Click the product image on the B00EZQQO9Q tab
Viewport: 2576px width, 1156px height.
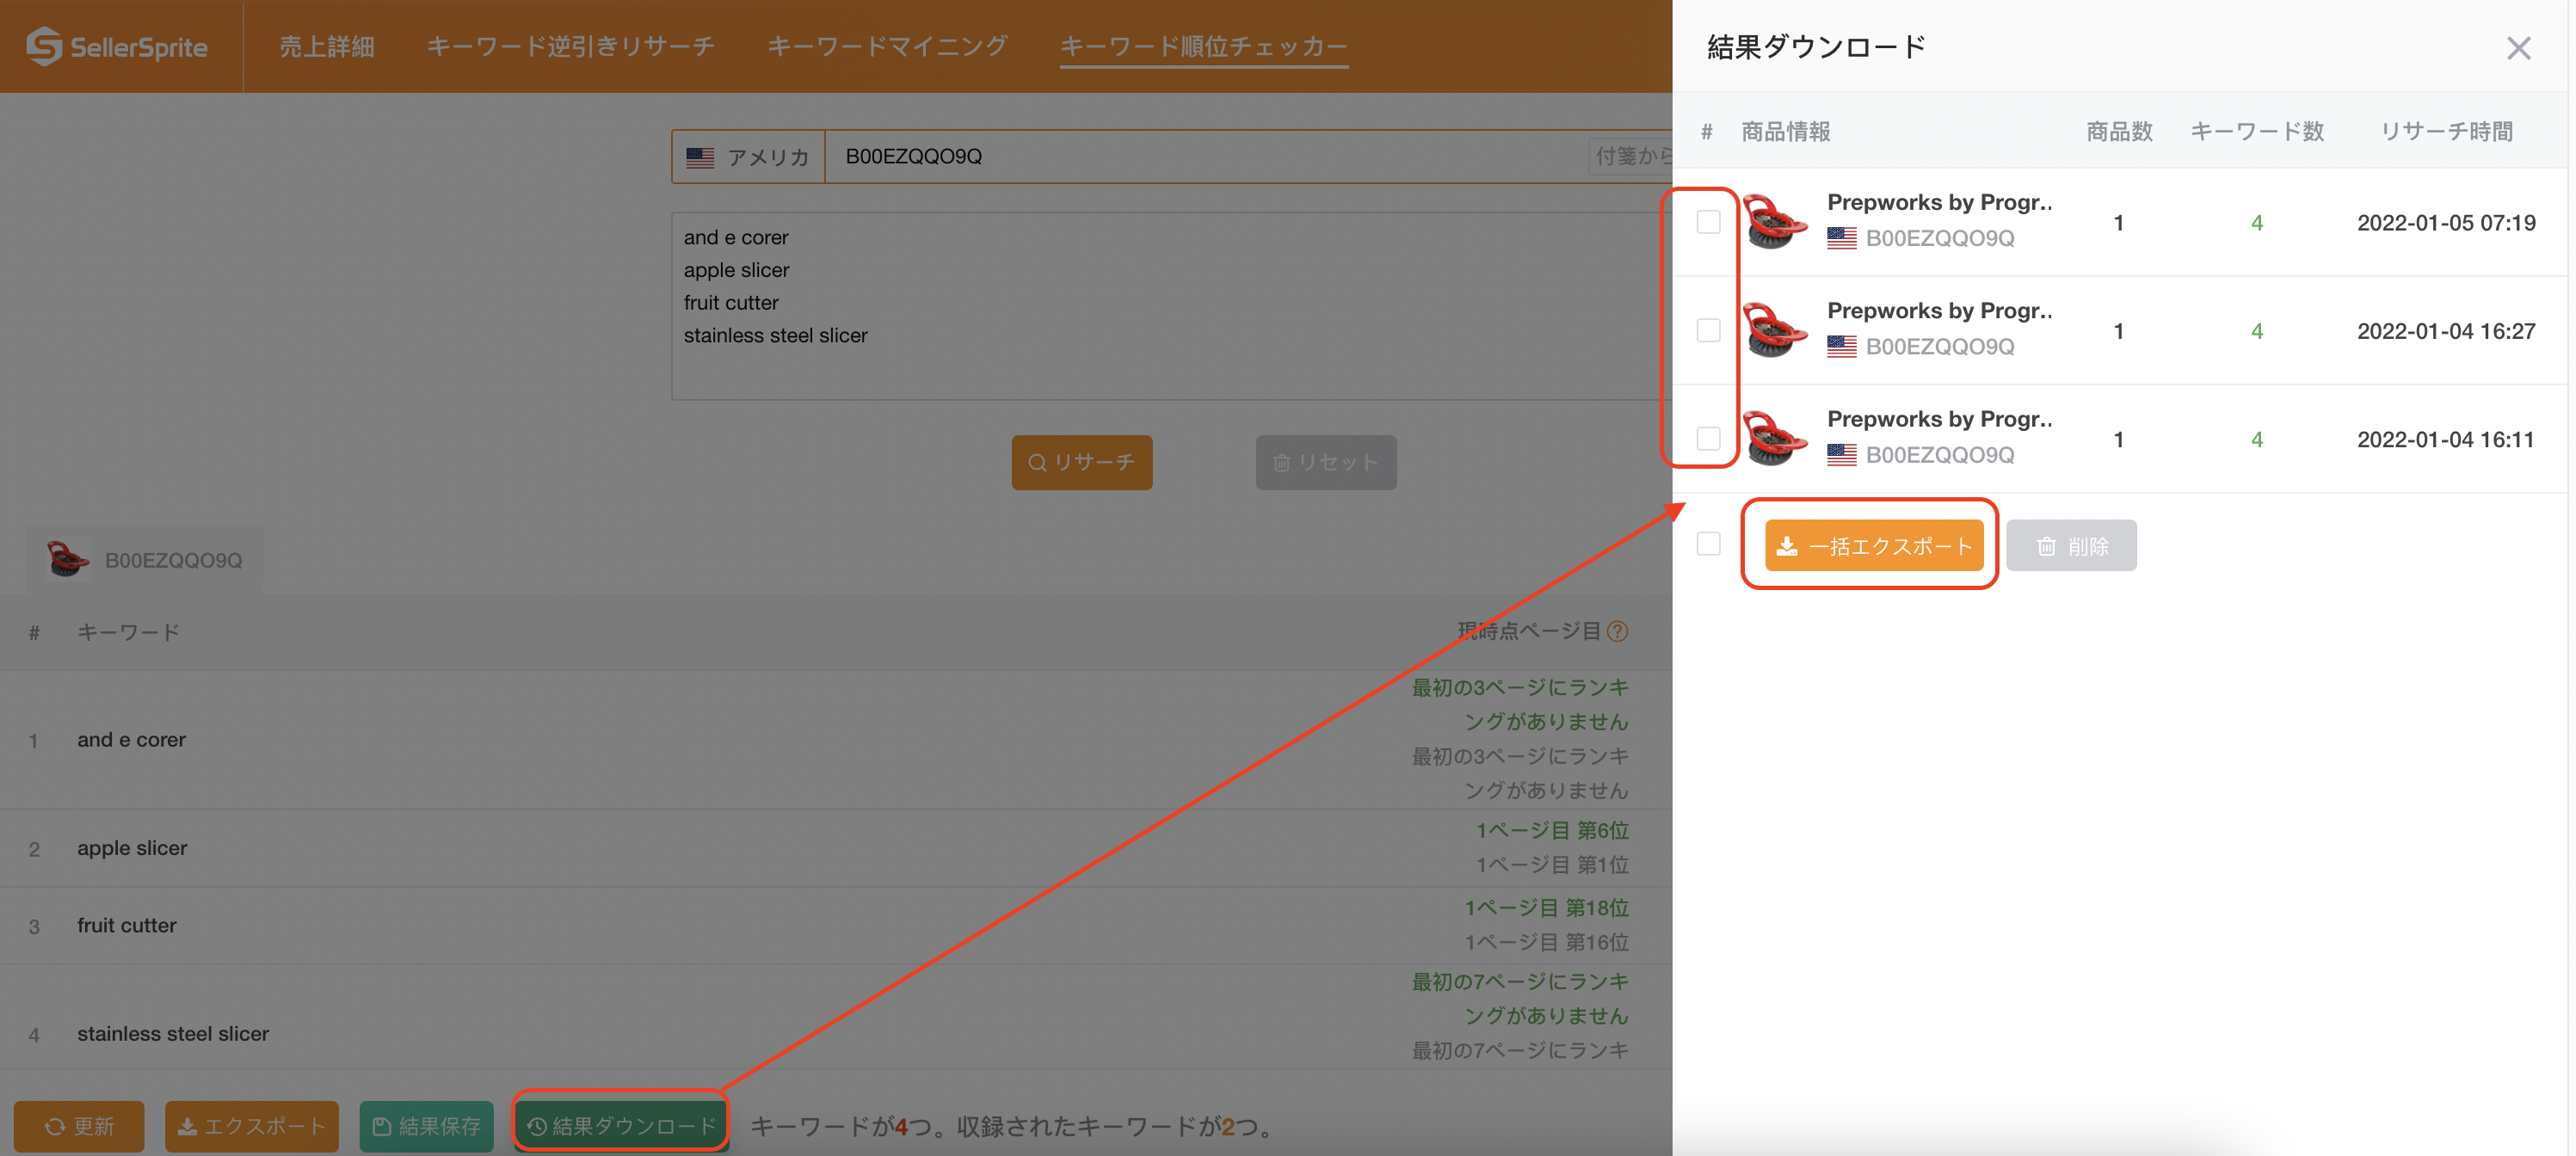(68, 559)
